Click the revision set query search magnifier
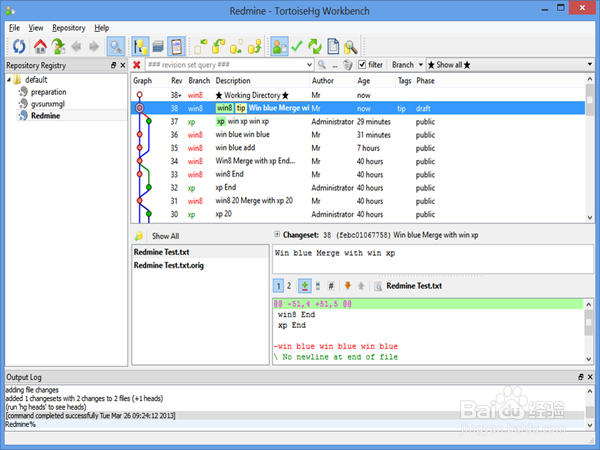Image resolution: width=600 pixels, height=450 pixels. pos(322,65)
